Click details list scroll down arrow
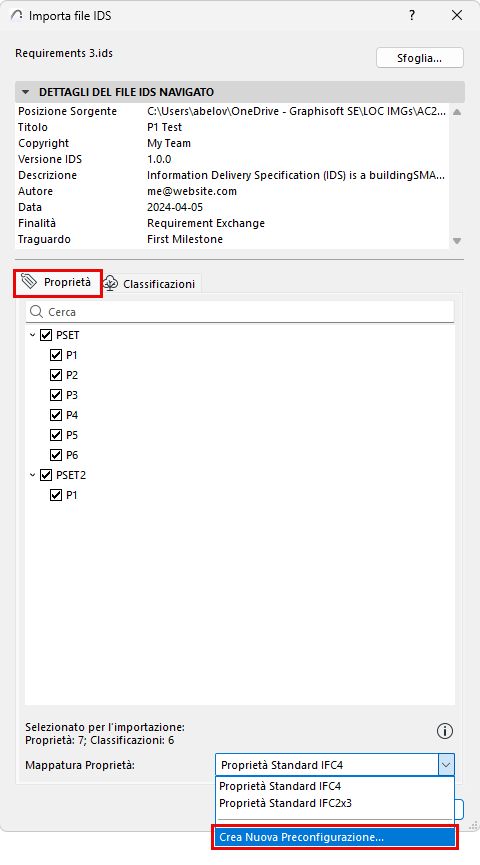Screen dimensions: 480x865 click(x=457, y=241)
